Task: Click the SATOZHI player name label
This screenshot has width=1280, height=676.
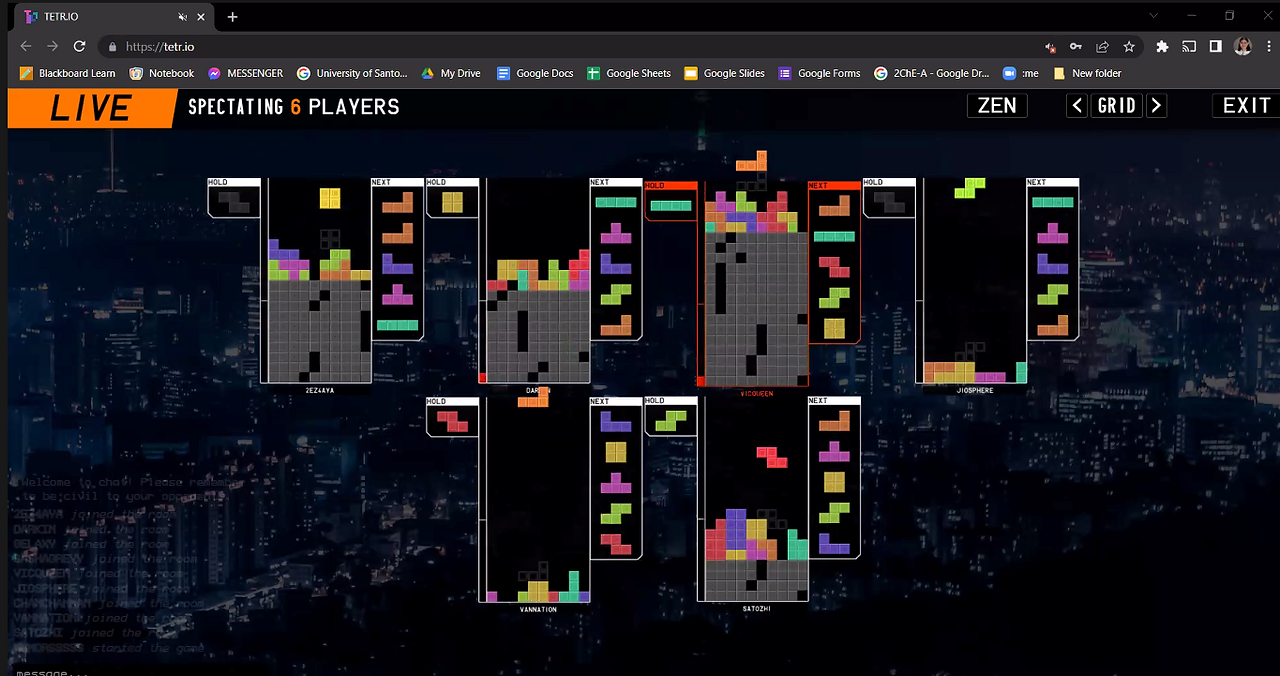Action: pos(756,609)
